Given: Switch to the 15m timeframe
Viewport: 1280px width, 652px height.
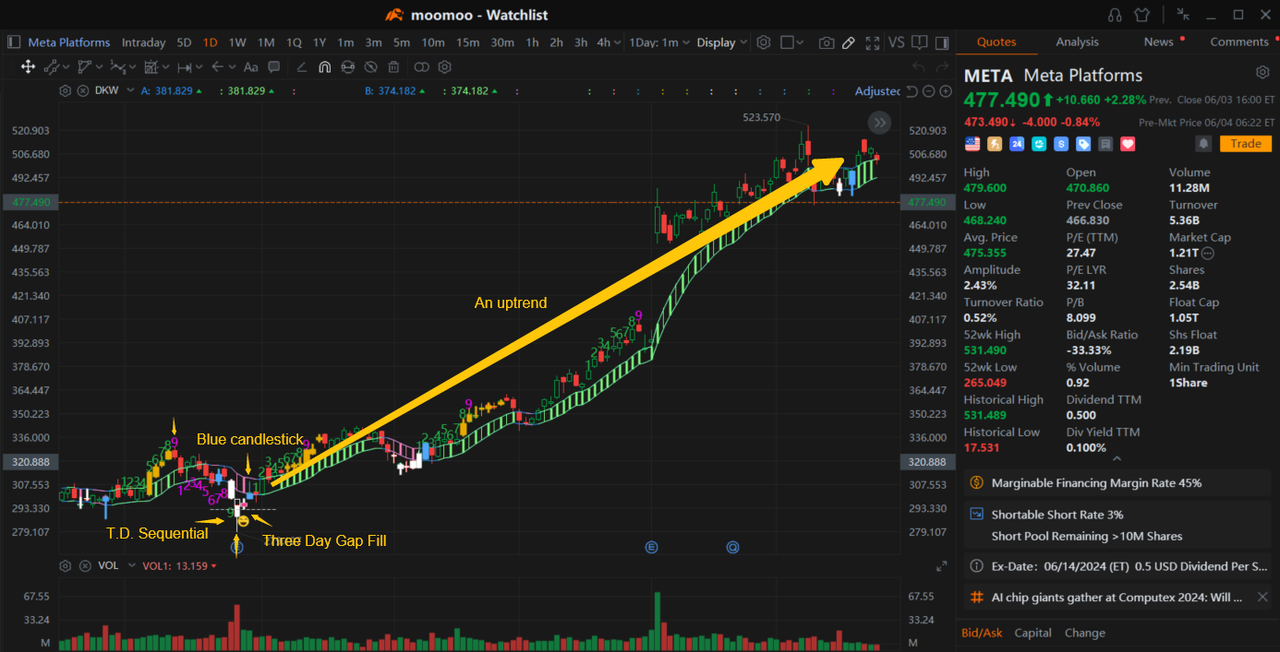Looking at the screenshot, I should pyautogui.click(x=467, y=42).
